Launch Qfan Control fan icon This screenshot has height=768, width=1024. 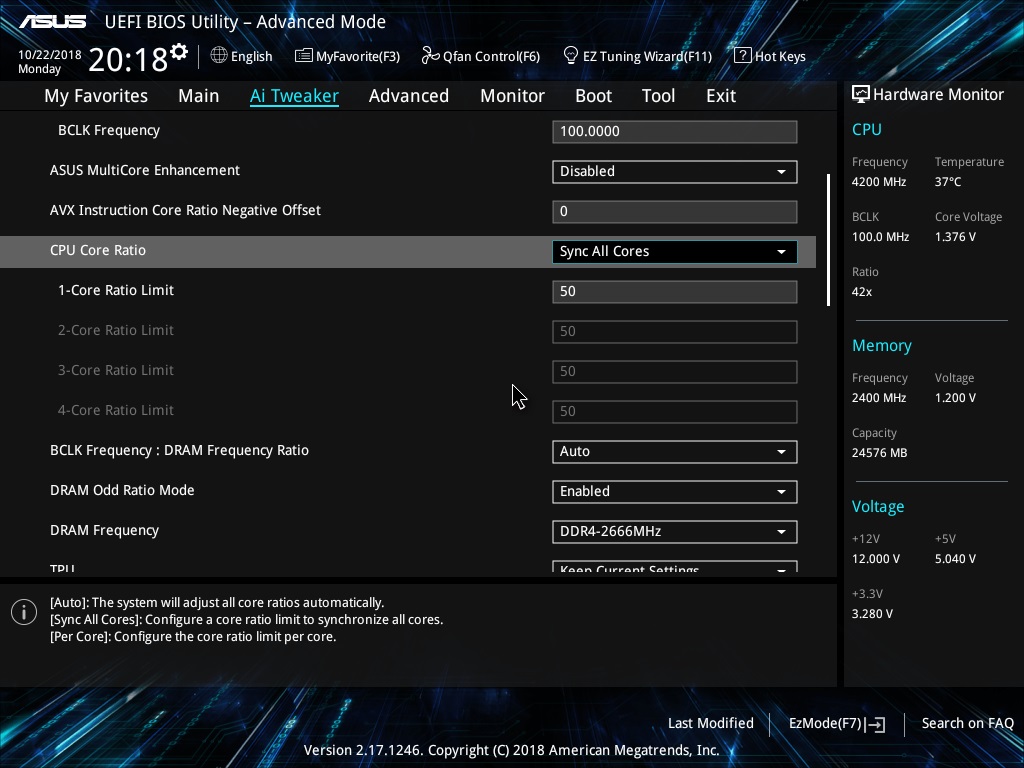coord(430,56)
